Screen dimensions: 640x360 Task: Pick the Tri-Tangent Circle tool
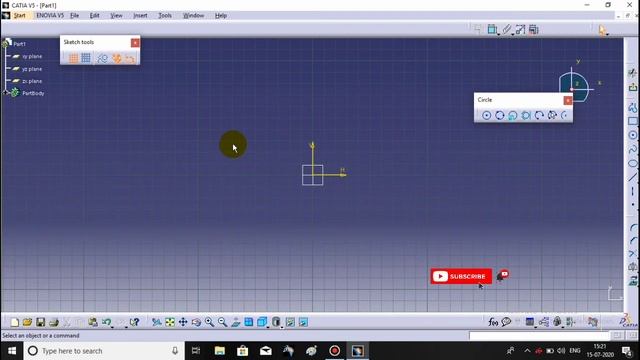526,116
